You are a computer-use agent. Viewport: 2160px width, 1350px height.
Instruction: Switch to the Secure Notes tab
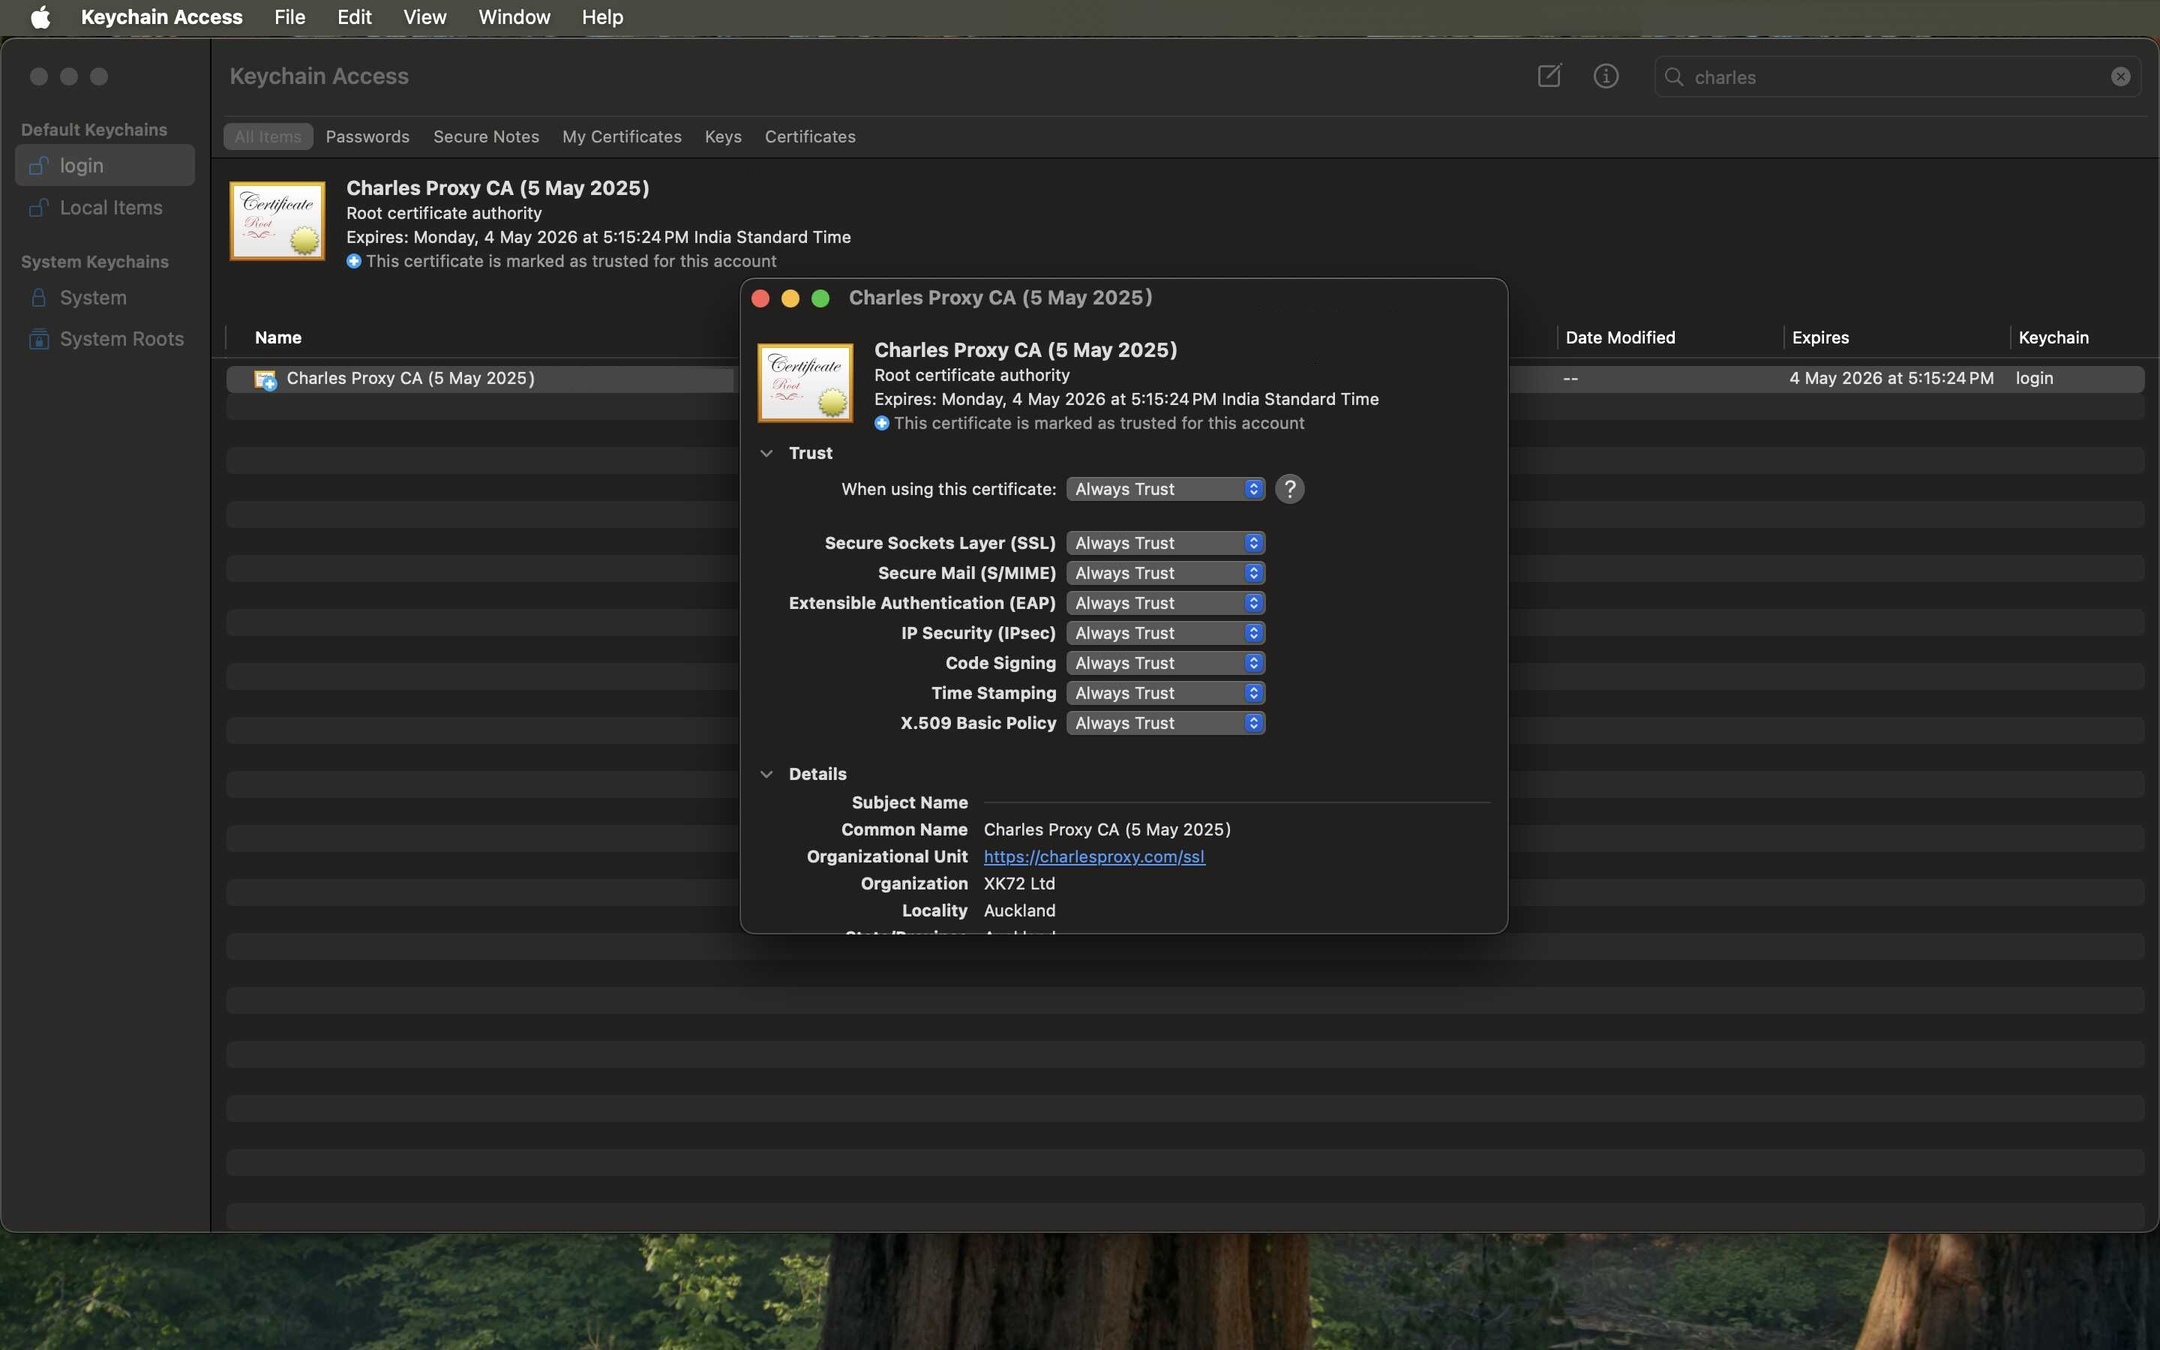click(486, 137)
